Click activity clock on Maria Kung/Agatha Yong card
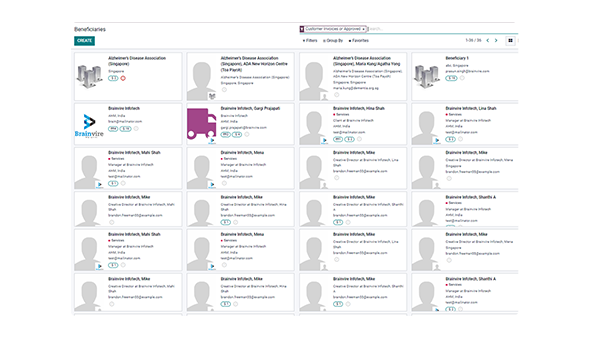Screen dimensions: 590x360 pos(337,95)
